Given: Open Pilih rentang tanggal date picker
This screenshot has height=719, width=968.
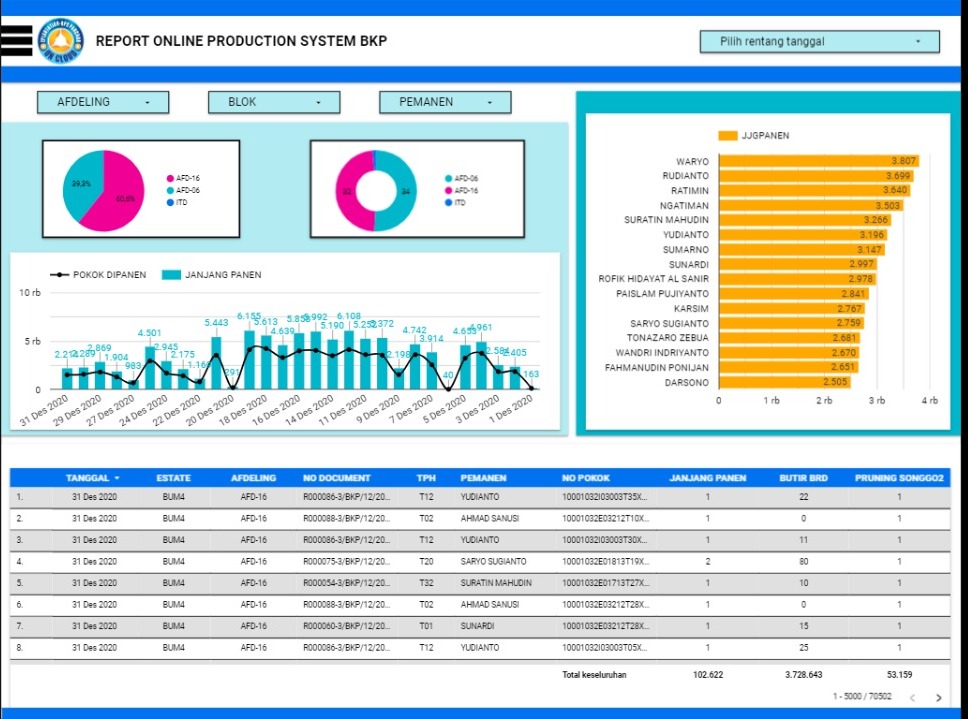Looking at the screenshot, I should pyautogui.click(x=819, y=42).
